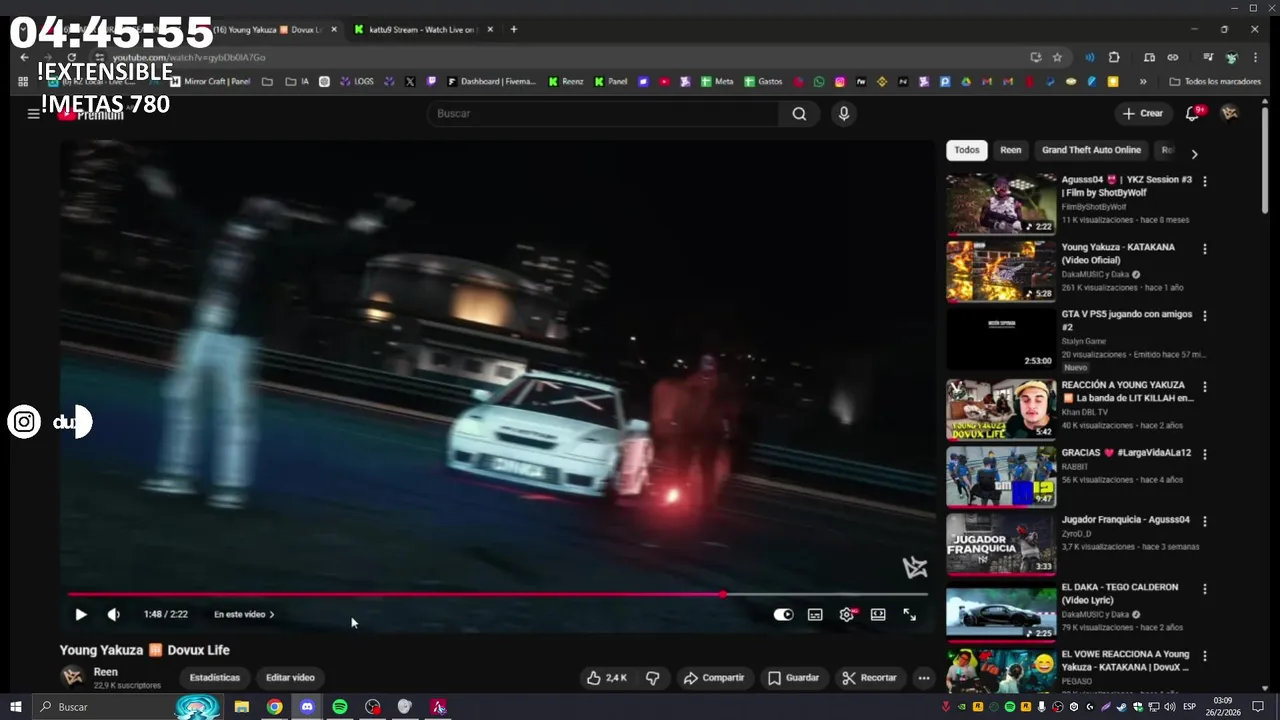Save video with Guardar button
Screen dimensions: 1280x720
[794, 678]
